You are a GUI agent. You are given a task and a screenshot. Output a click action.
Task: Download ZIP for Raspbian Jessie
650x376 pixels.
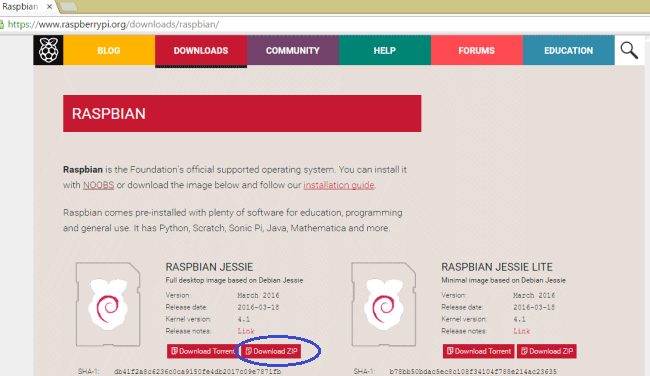pos(272,351)
